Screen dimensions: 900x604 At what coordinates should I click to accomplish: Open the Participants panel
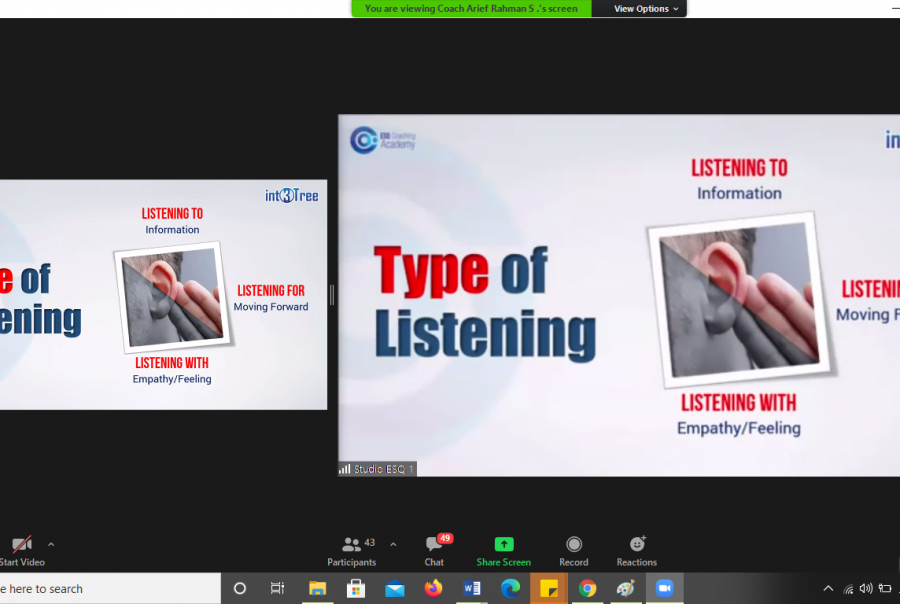click(x=352, y=550)
